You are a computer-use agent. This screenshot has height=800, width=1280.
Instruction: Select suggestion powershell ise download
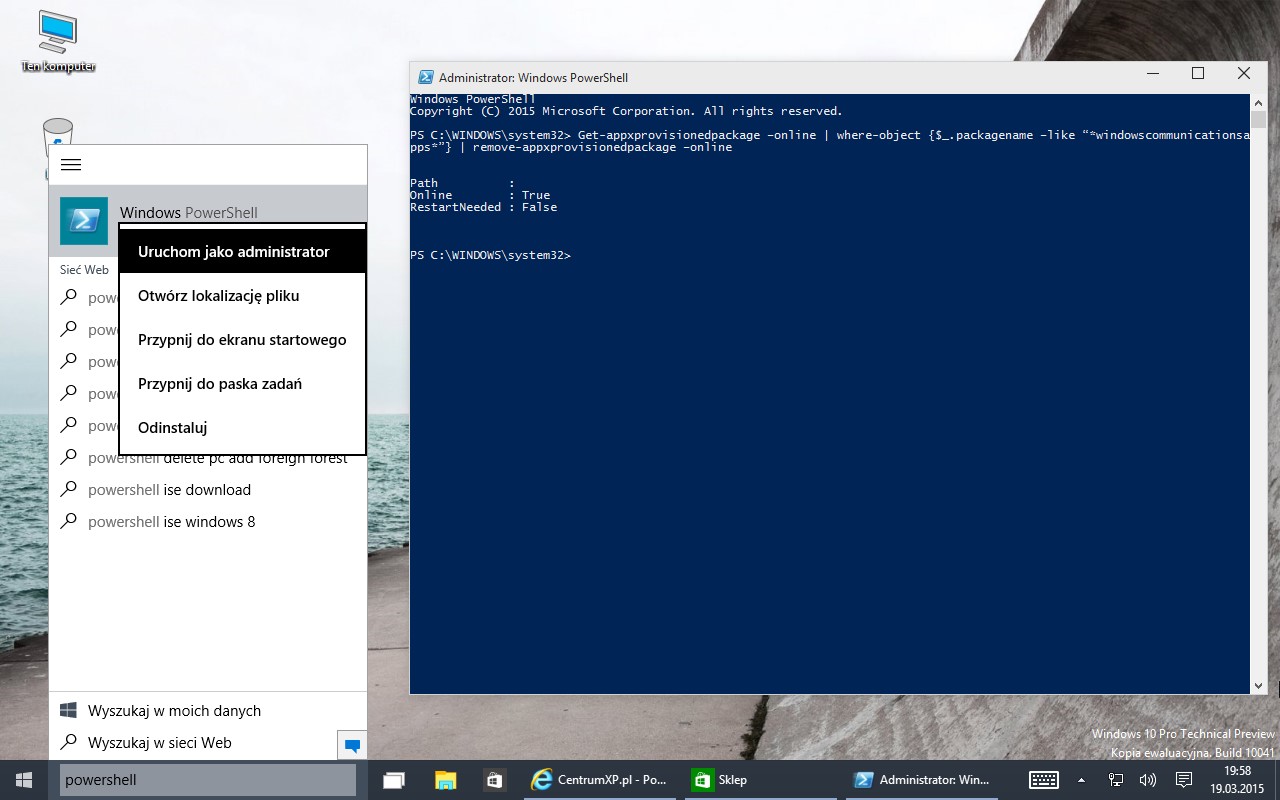pyautogui.click(x=208, y=490)
